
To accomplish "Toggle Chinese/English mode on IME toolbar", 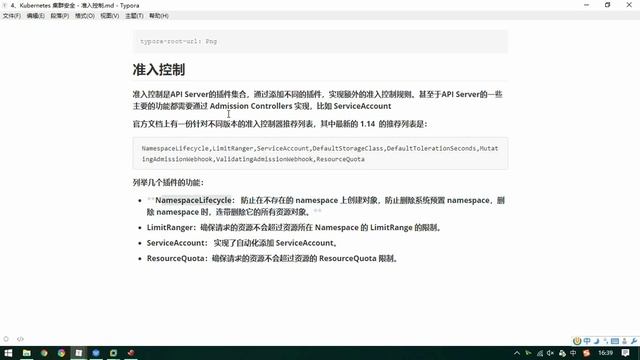I will click(x=587, y=341).
